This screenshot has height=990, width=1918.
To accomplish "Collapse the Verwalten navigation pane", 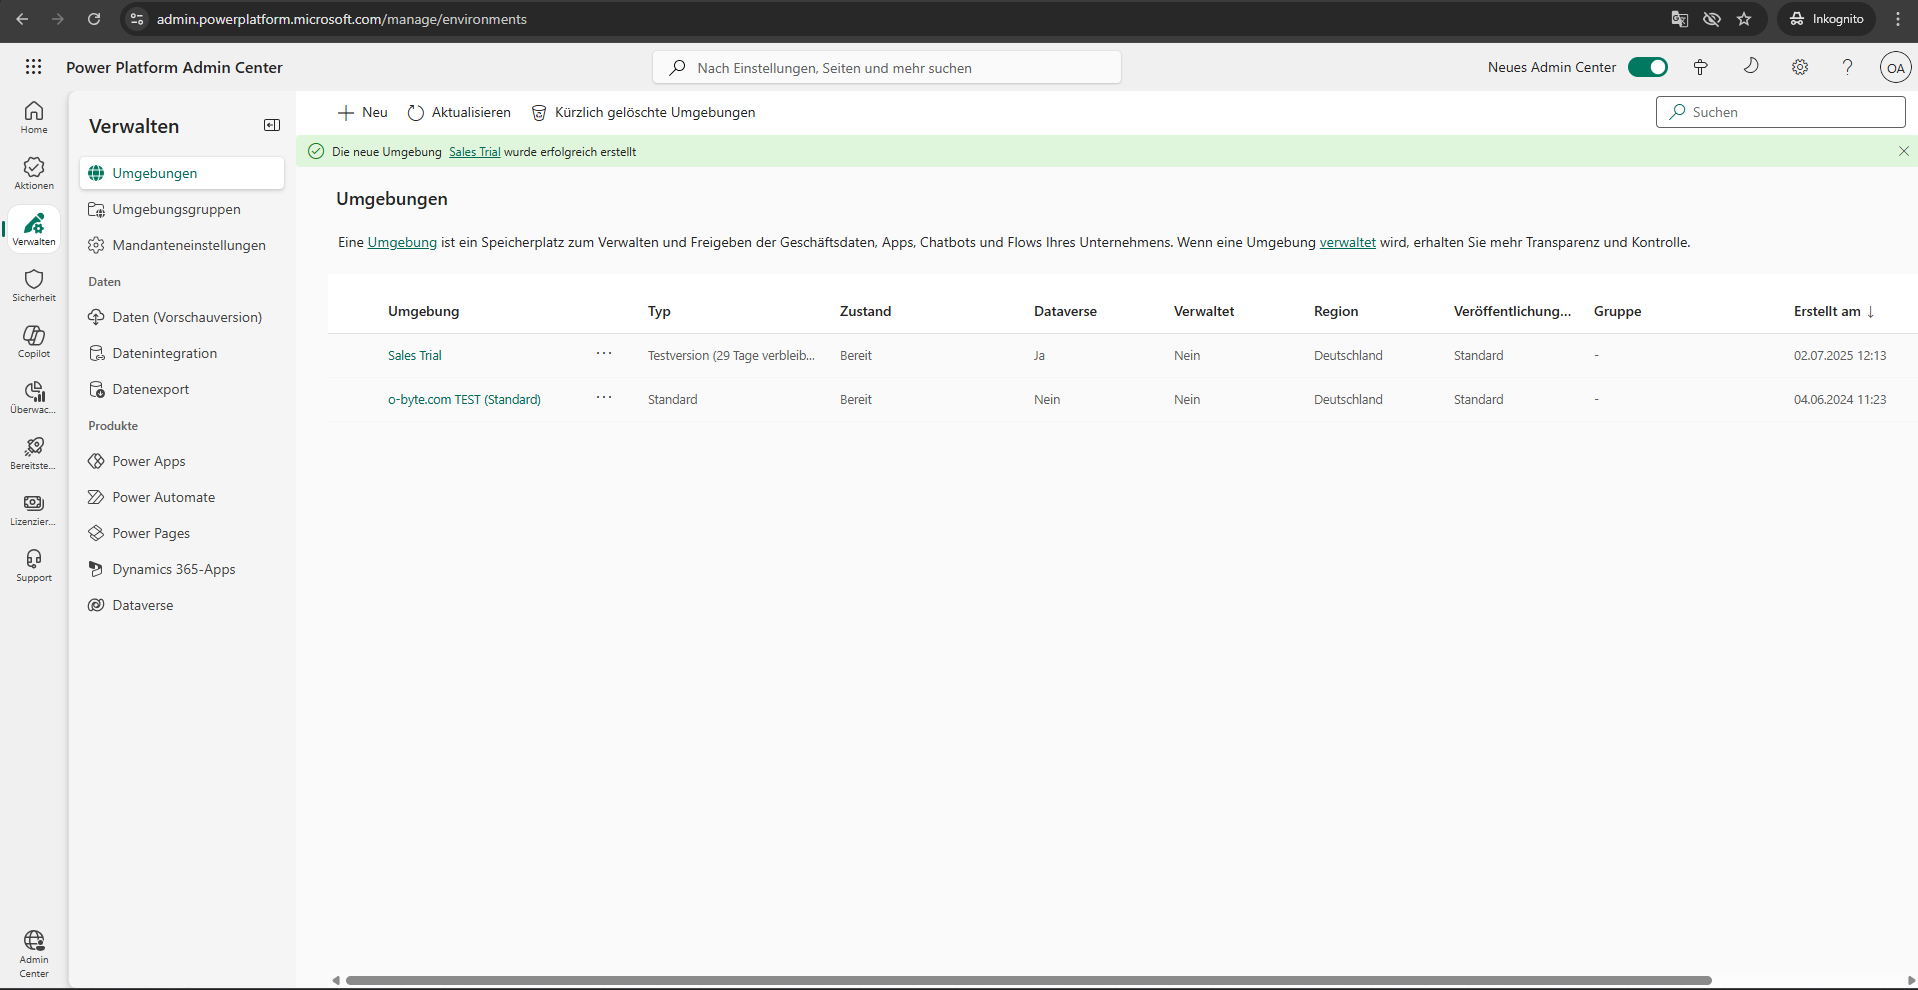I will tap(272, 125).
